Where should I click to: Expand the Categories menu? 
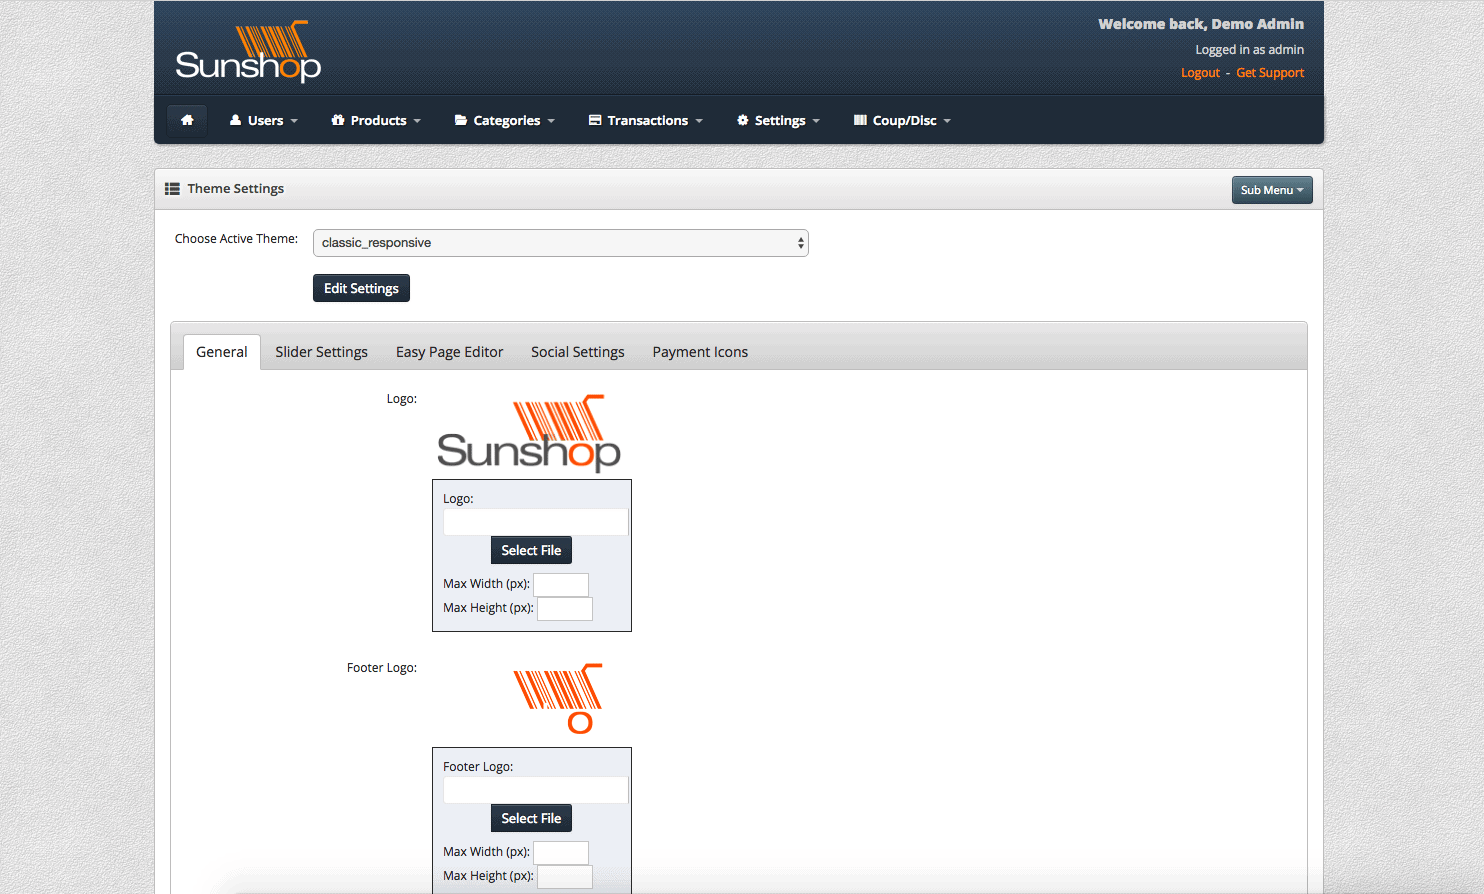(505, 120)
